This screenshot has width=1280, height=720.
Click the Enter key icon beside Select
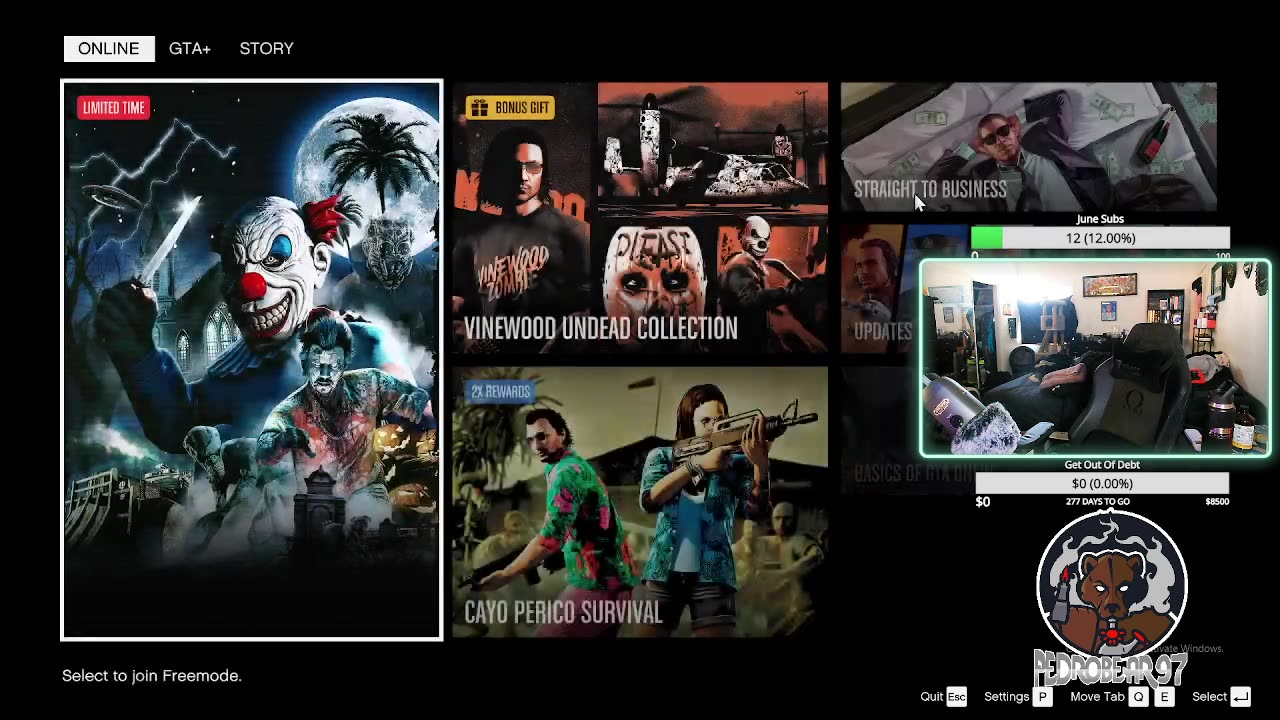pos(1240,696)
